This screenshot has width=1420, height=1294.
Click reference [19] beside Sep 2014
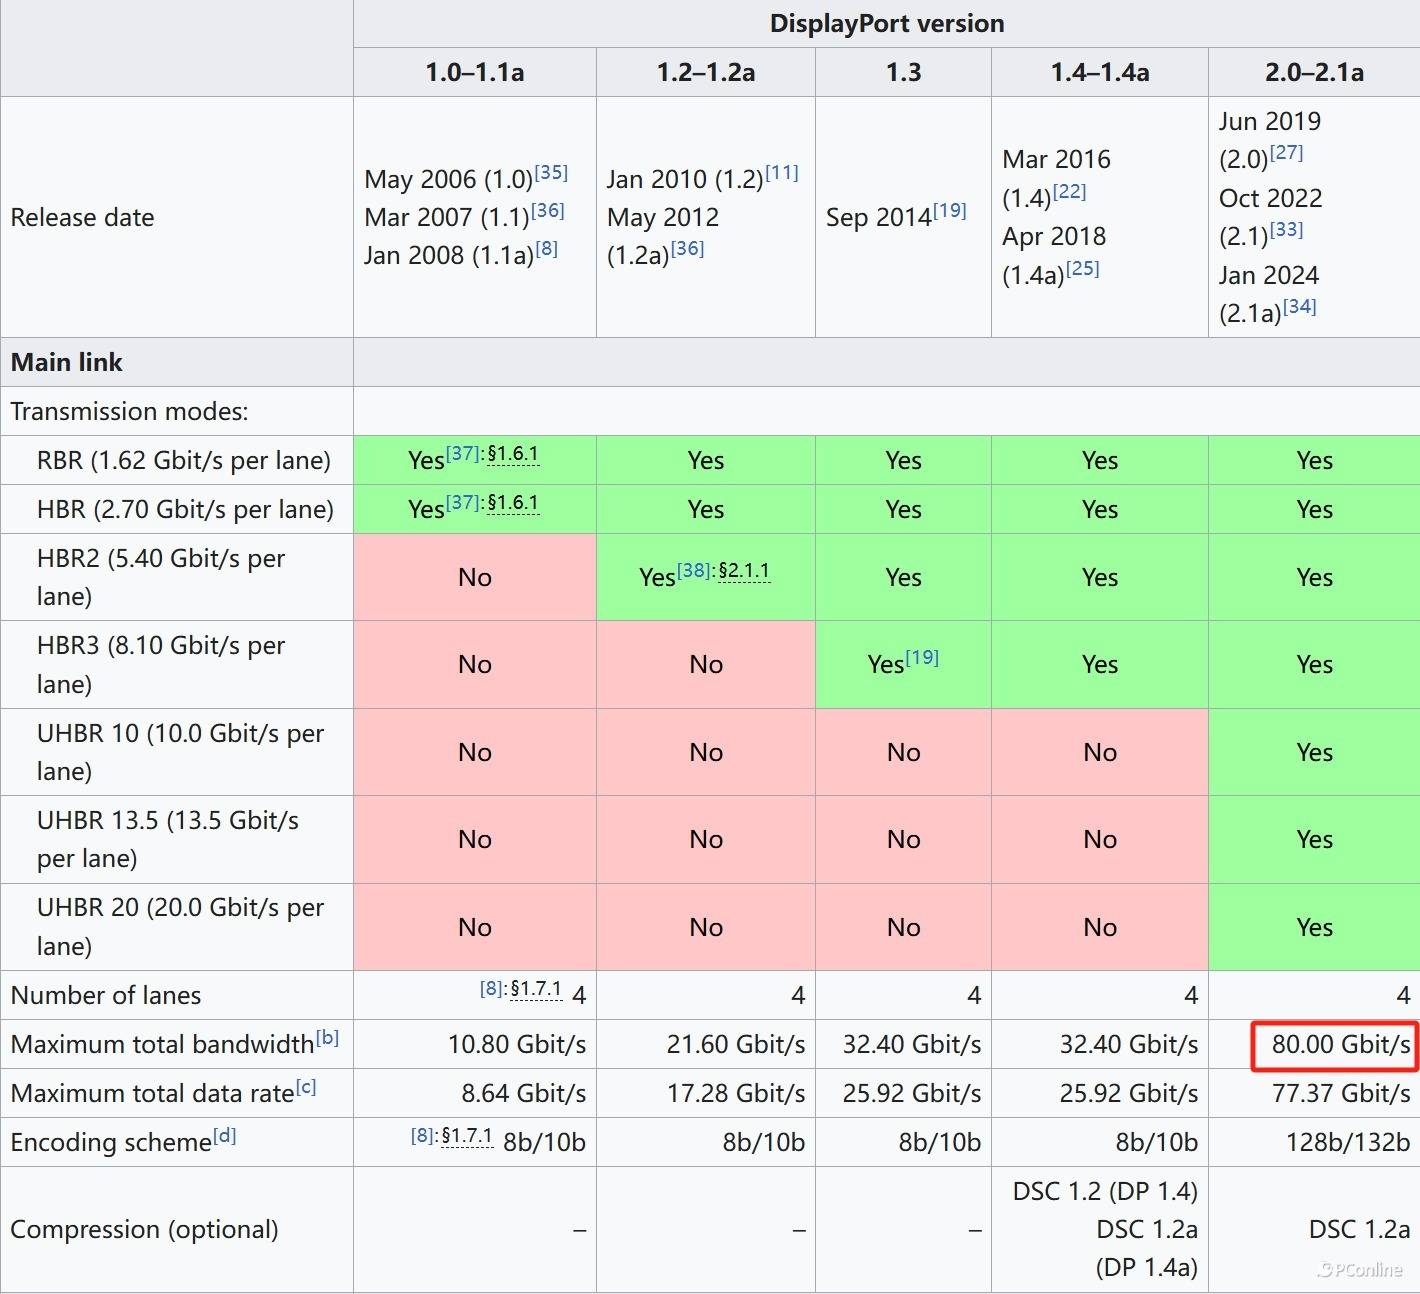pos(949,211)
